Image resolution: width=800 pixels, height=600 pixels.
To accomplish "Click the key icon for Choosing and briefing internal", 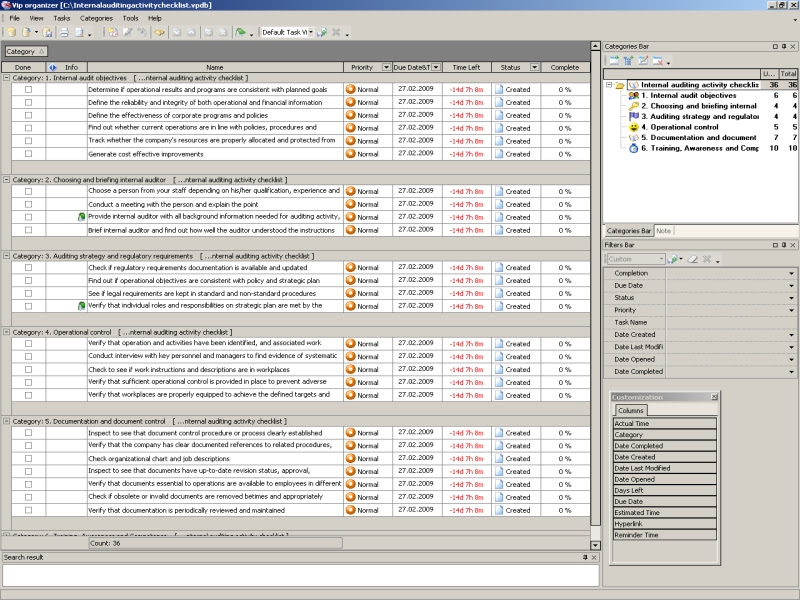I will [x=633, y=106].
